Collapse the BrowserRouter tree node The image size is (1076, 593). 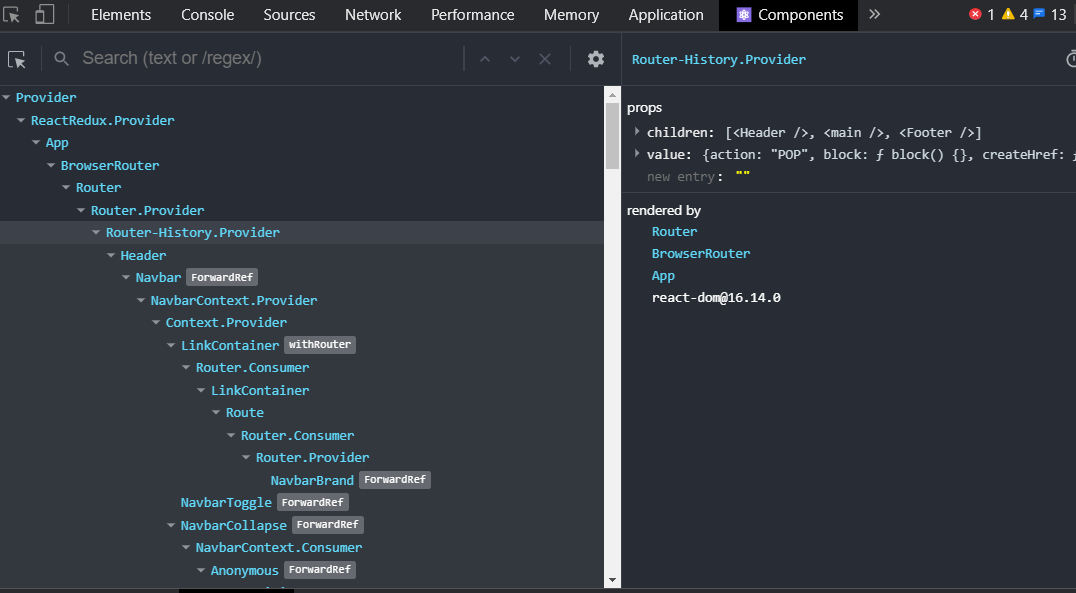coord(51,165)
